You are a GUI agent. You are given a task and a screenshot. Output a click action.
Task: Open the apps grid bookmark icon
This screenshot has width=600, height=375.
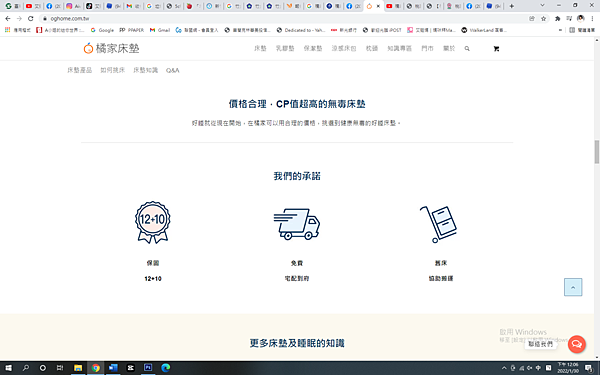(8, 30)
